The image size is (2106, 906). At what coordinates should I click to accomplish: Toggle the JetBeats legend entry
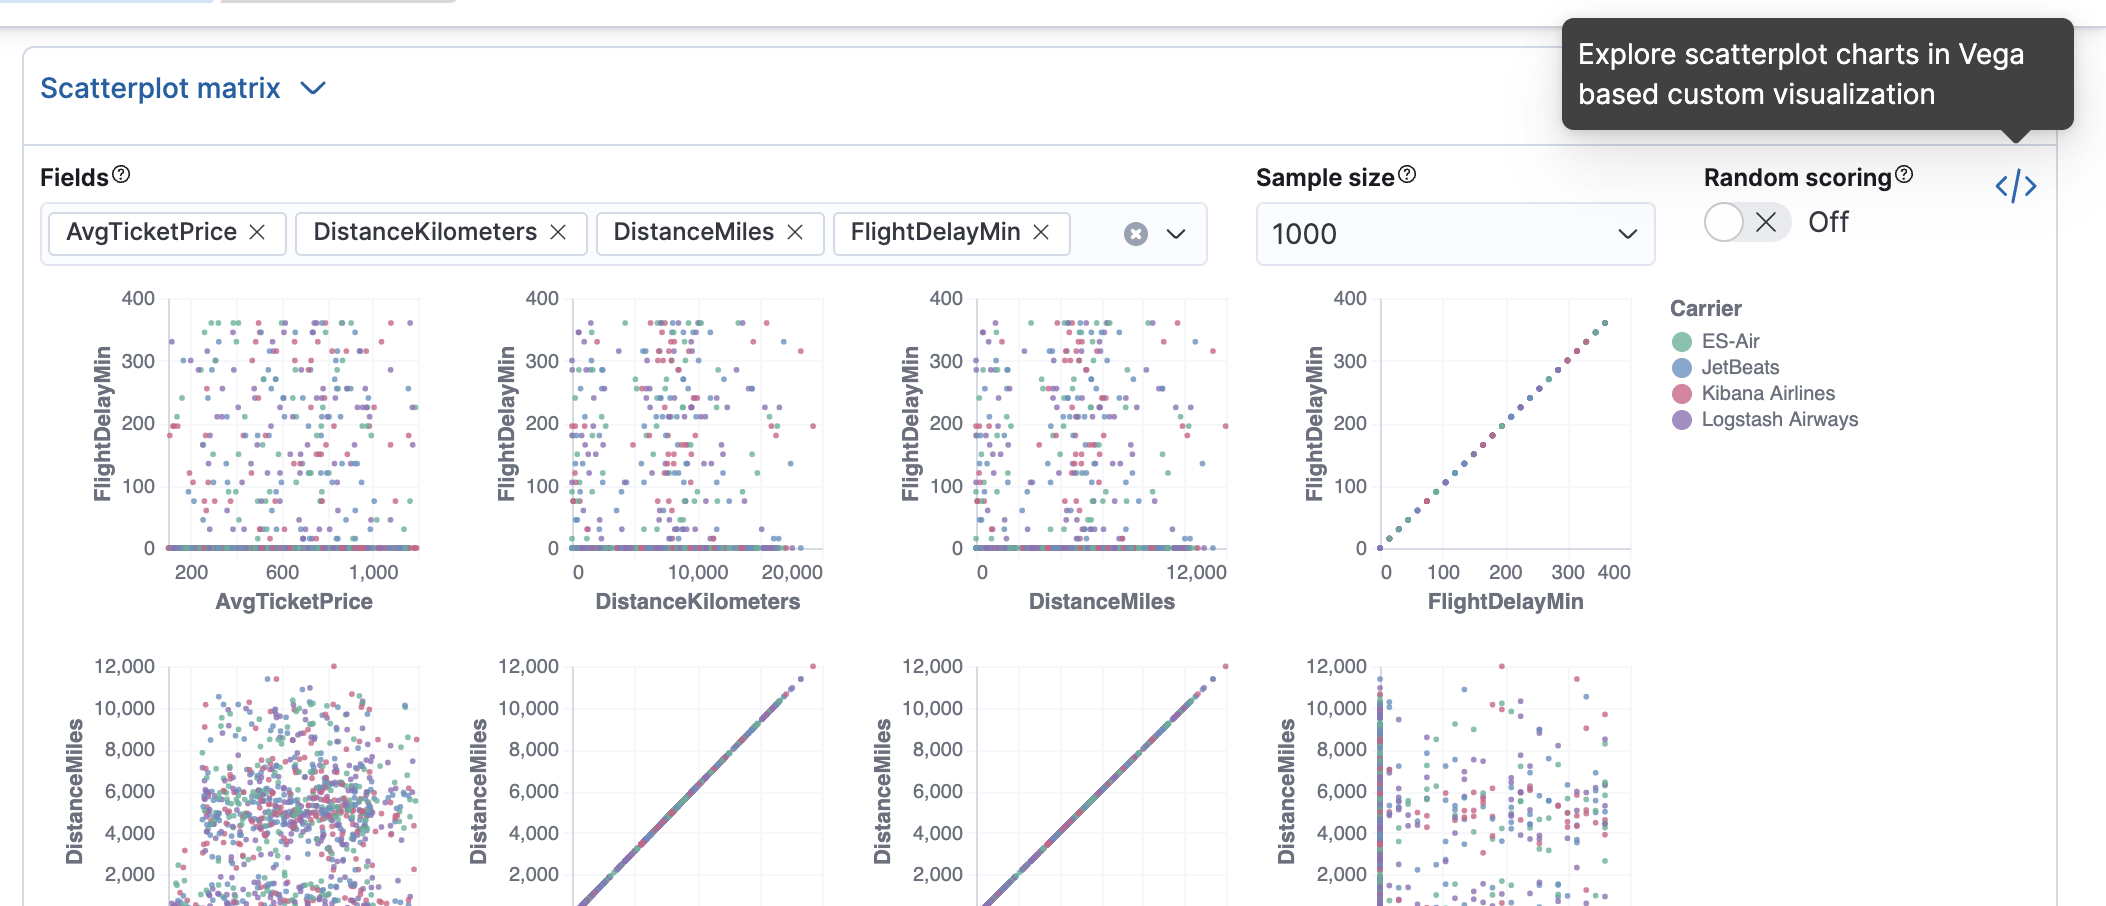1741,367
